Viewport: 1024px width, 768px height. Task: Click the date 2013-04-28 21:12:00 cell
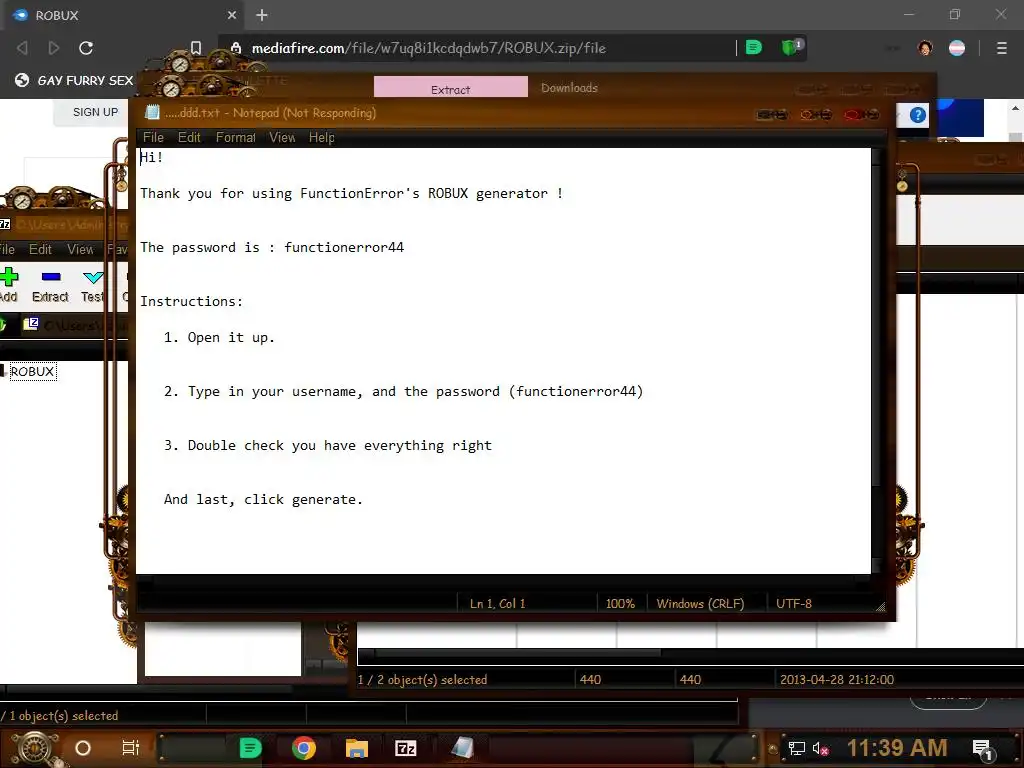tap(837, 679)
